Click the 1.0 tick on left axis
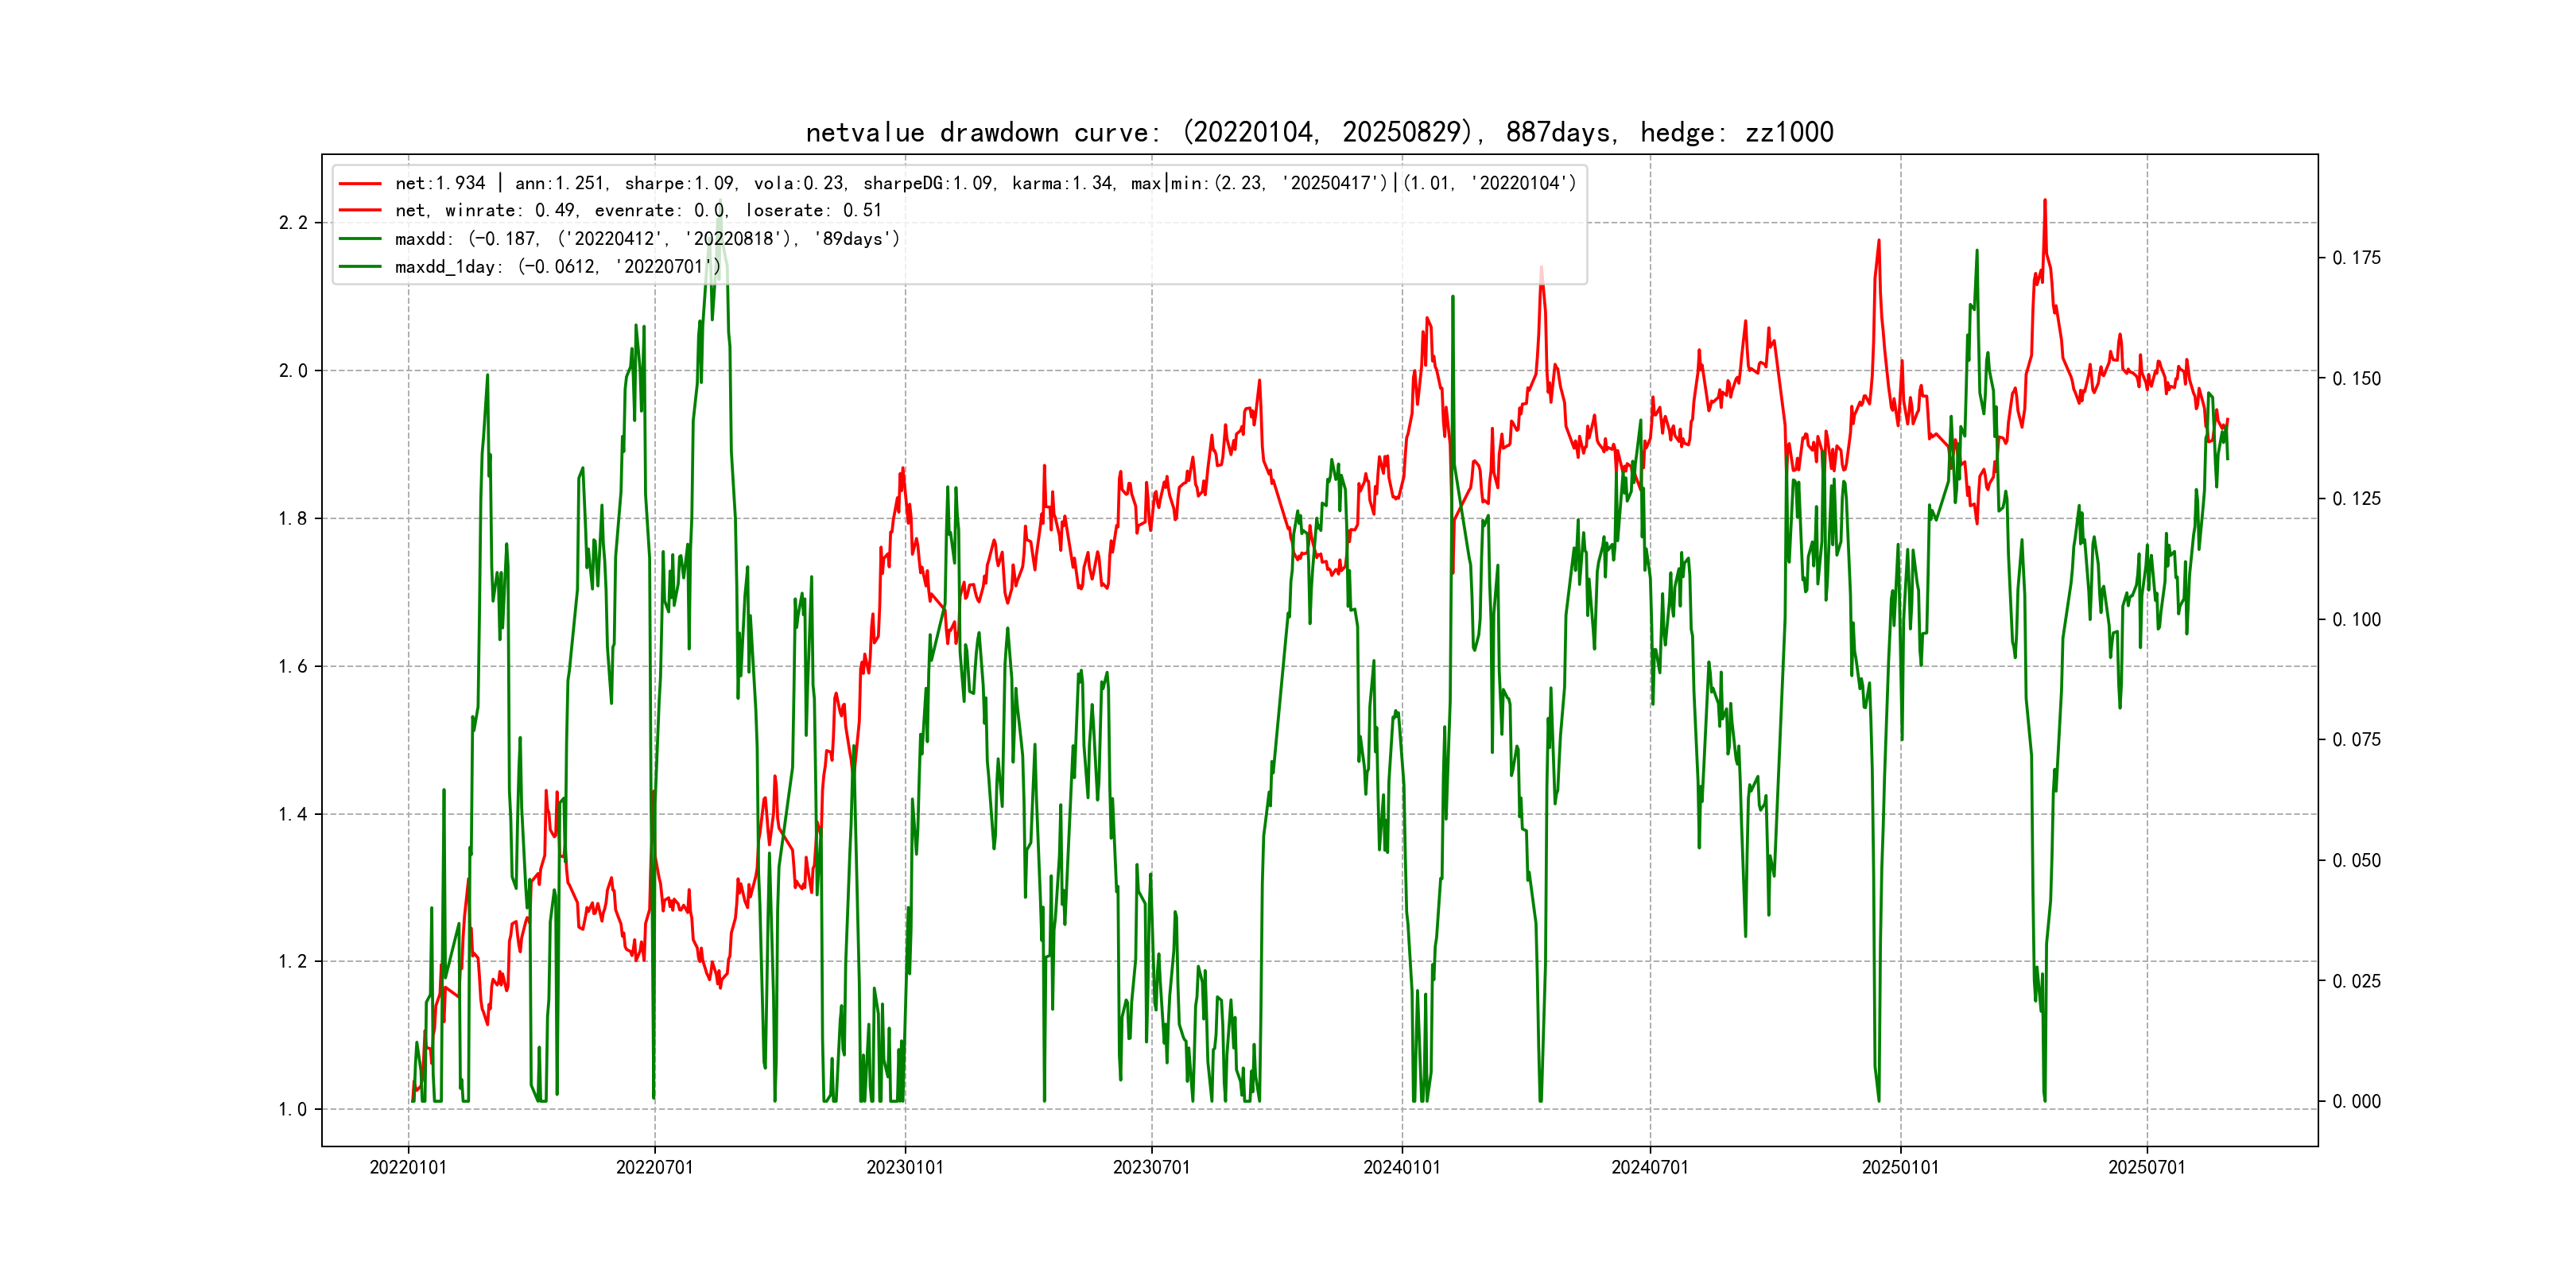The height and width of the screenshot is (1288, 2576). (293, 1110)
